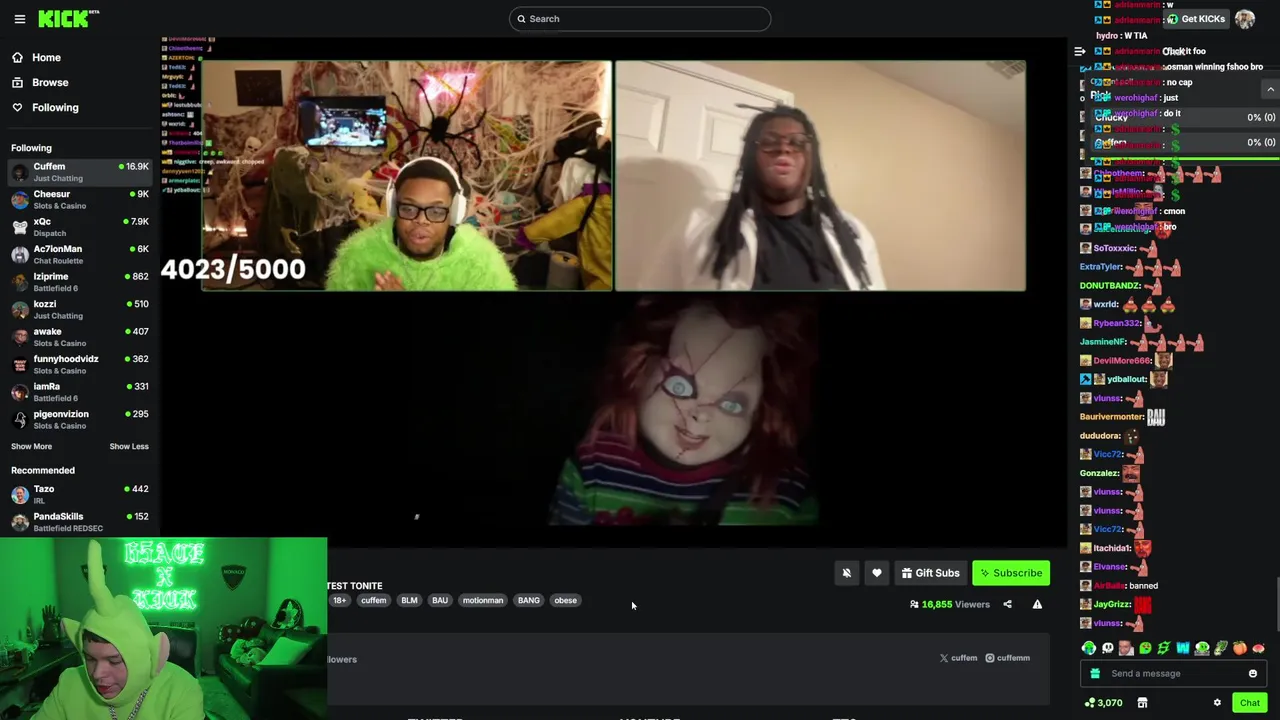Click the Search field

[640, 19]
